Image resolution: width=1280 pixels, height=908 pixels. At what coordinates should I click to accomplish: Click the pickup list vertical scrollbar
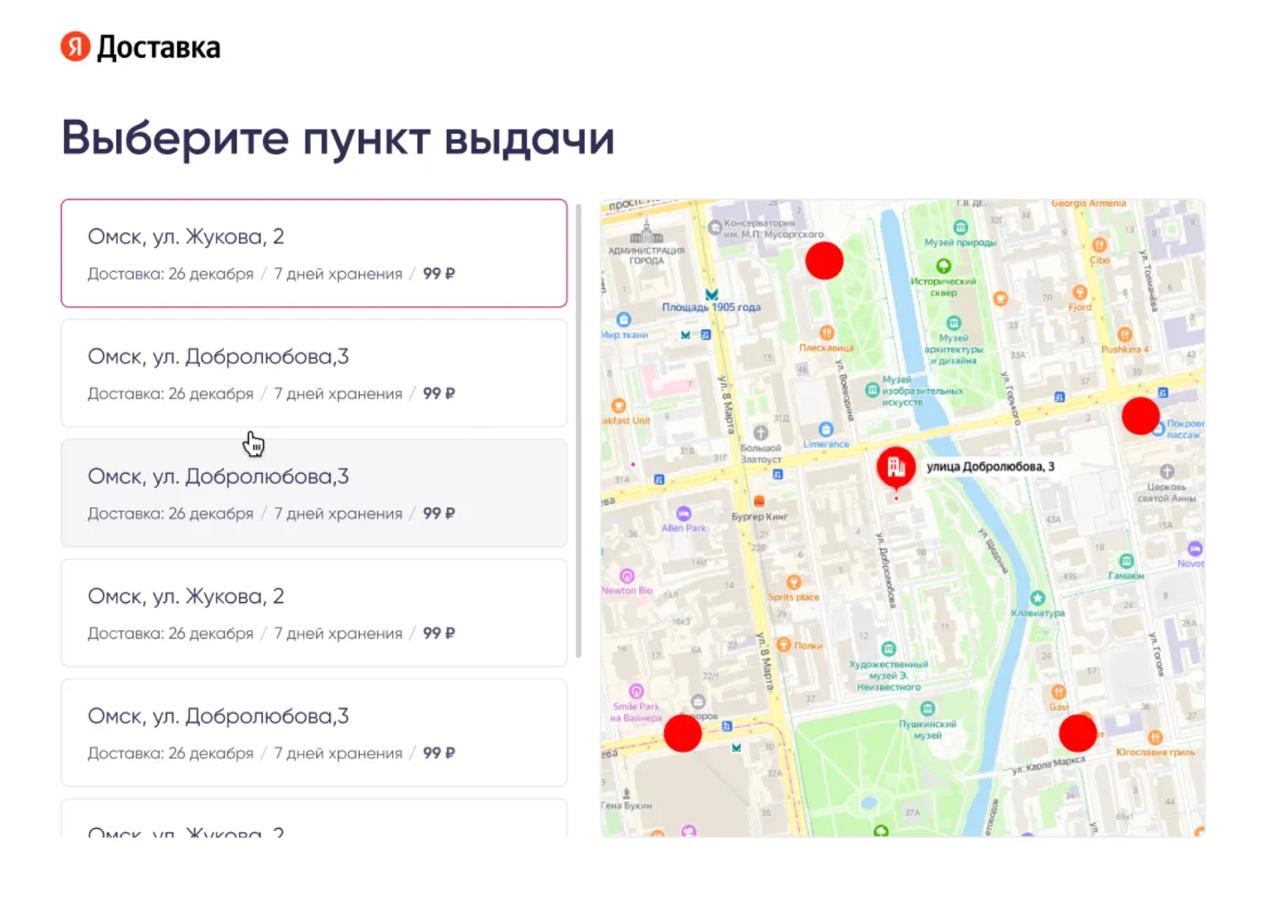(579, 431)
